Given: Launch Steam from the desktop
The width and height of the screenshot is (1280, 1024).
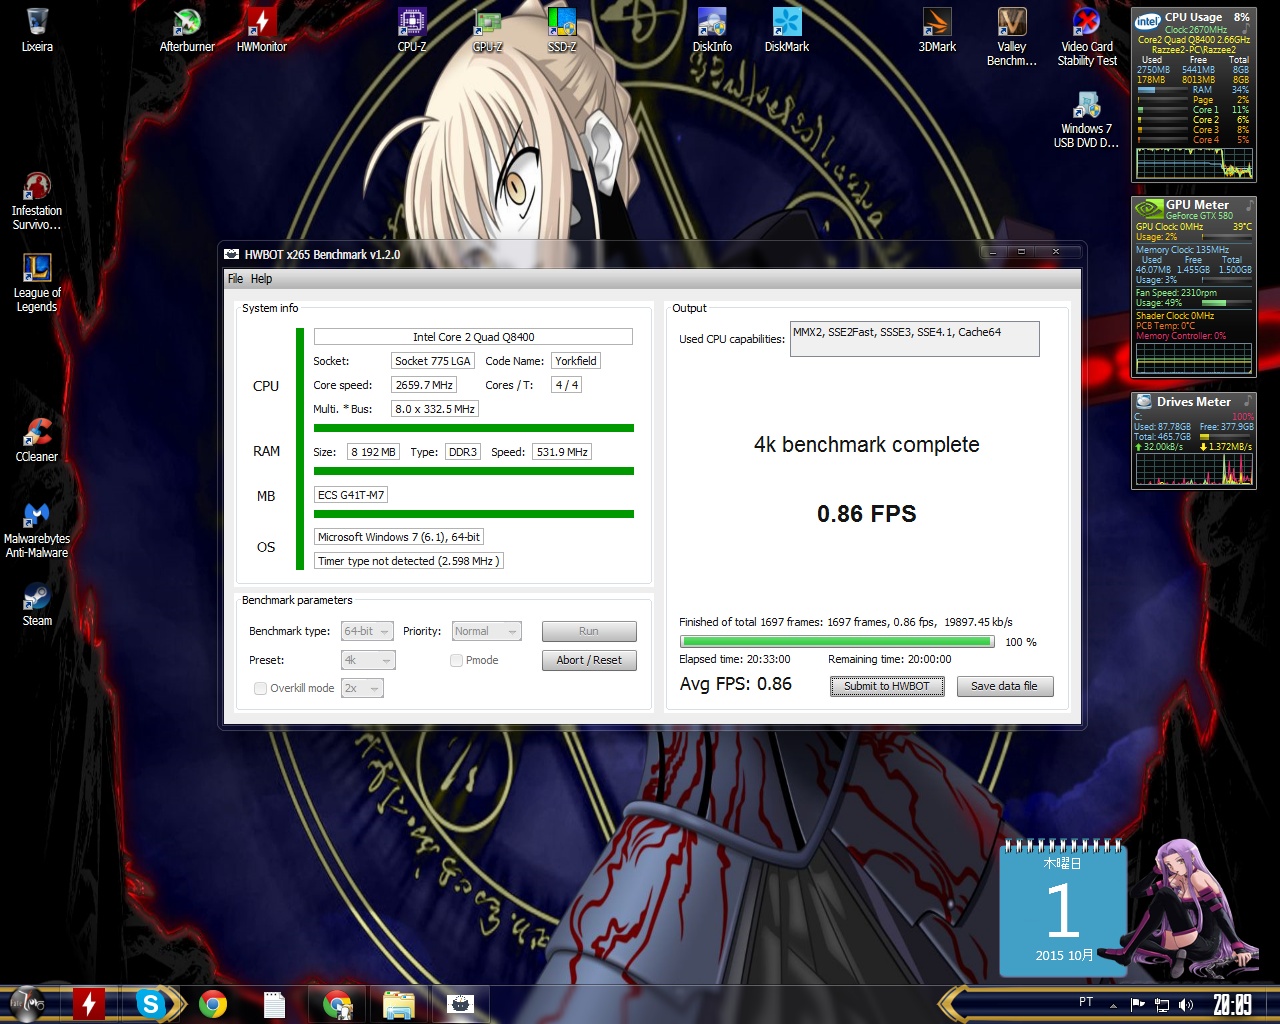Looking at the screenshot, I should (37, 604).
